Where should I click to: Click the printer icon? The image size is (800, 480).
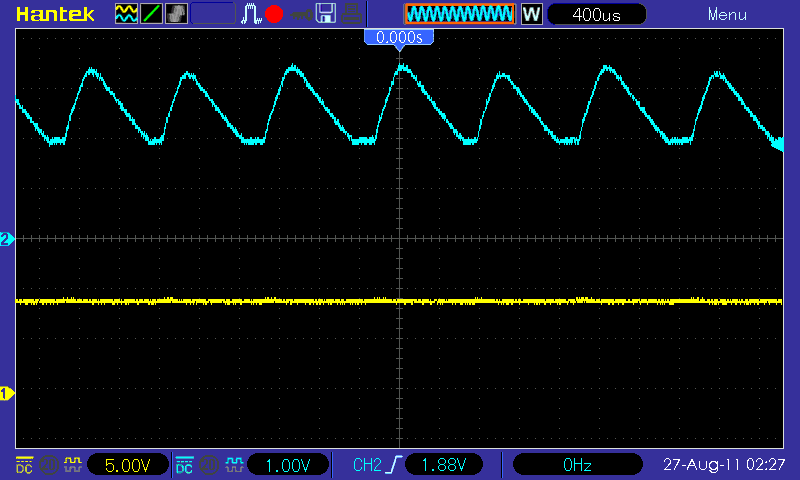352,14
